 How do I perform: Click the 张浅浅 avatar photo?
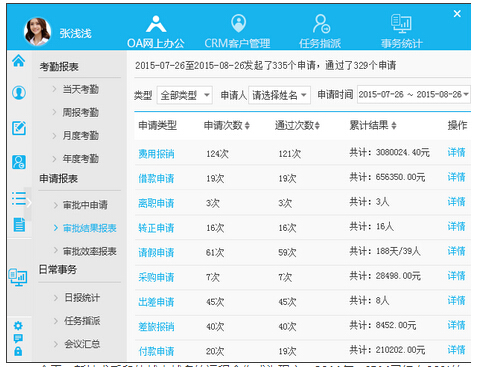pos(37,31)
